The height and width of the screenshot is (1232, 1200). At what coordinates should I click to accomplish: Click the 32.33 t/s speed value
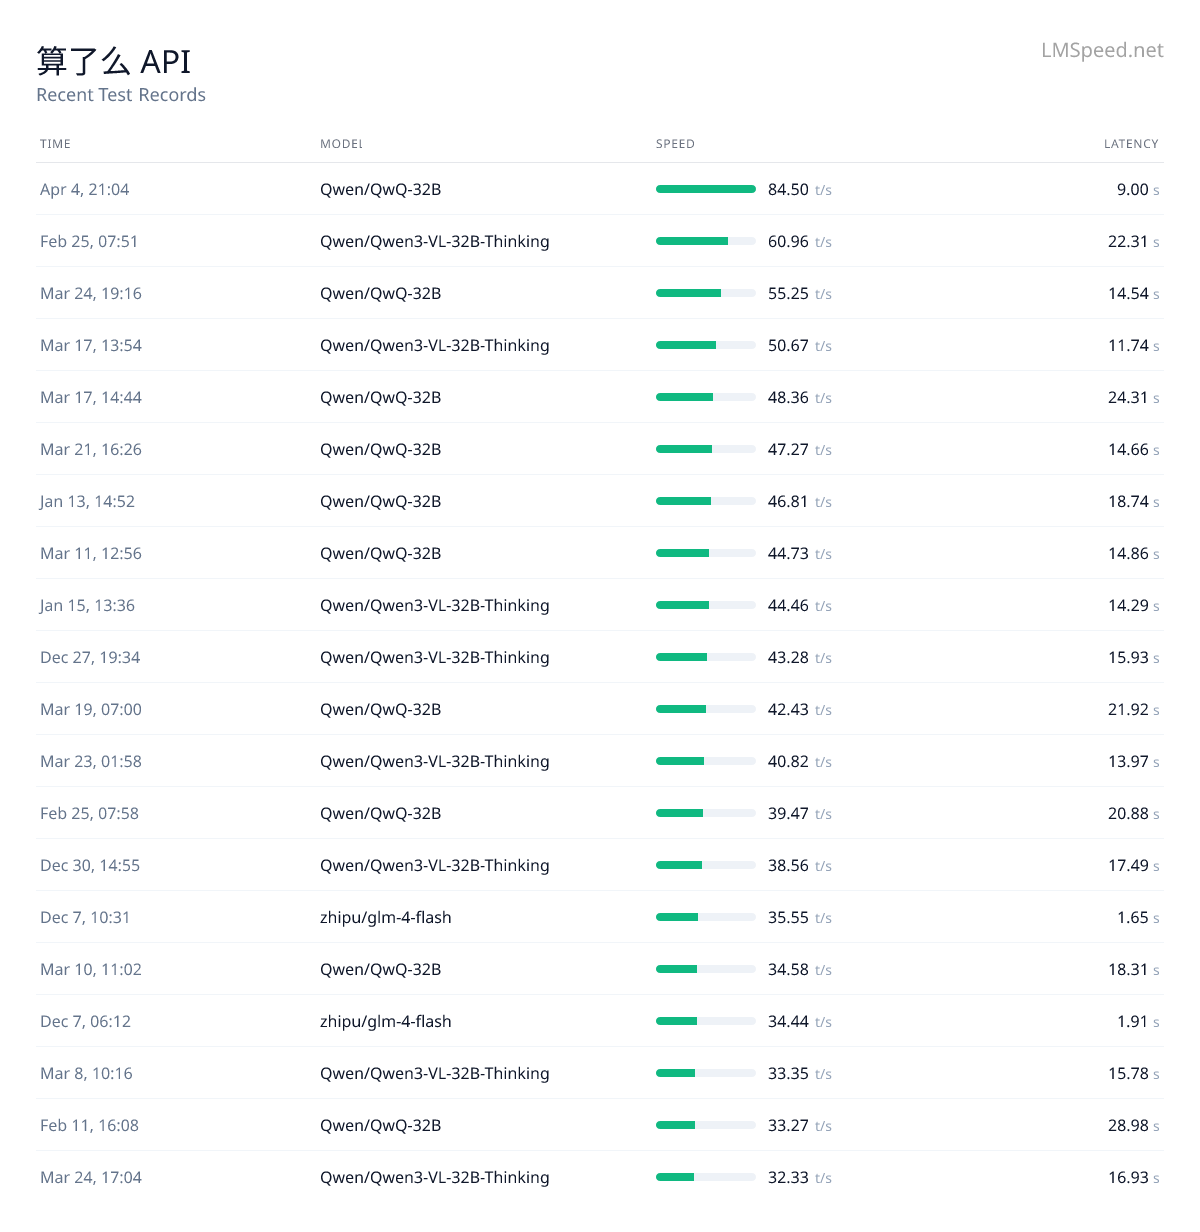800,1177
